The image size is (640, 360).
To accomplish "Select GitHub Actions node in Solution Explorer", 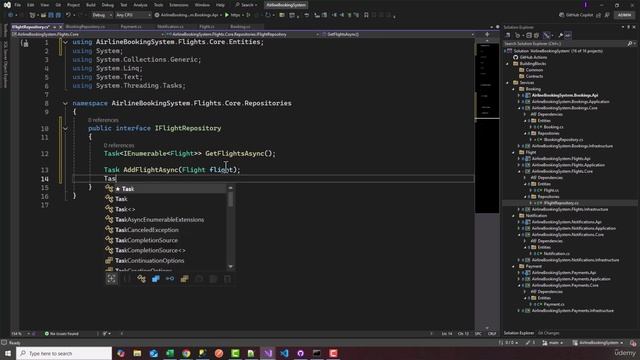I will pos(533,58).
